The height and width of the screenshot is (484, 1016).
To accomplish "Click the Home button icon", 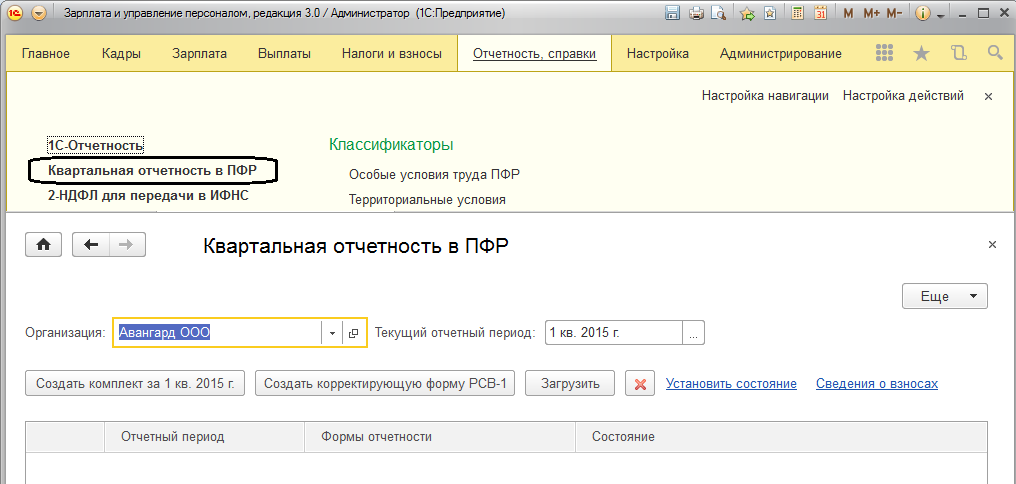I will [x=43, y=244].
